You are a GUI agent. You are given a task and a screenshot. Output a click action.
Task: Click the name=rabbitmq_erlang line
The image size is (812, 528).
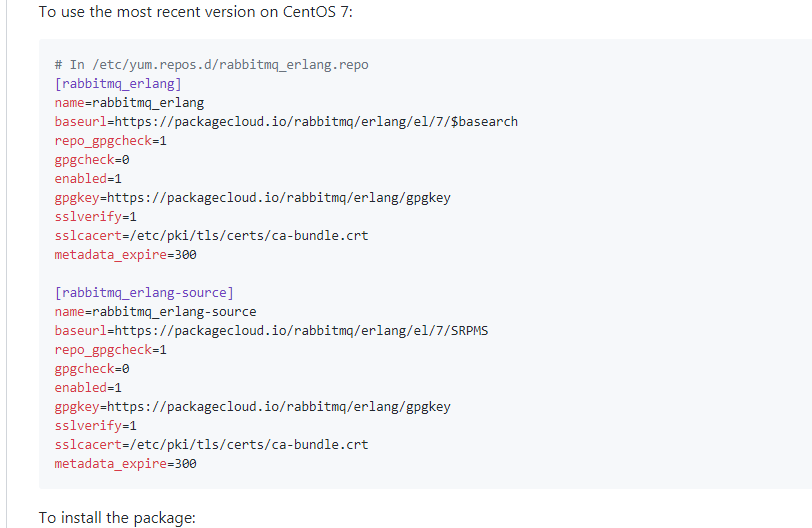coord(129,103)
